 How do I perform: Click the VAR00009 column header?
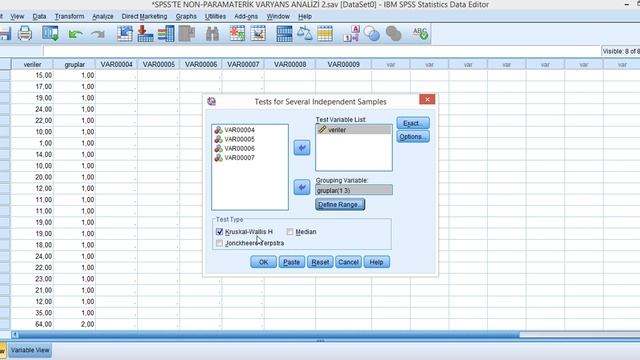343,64
